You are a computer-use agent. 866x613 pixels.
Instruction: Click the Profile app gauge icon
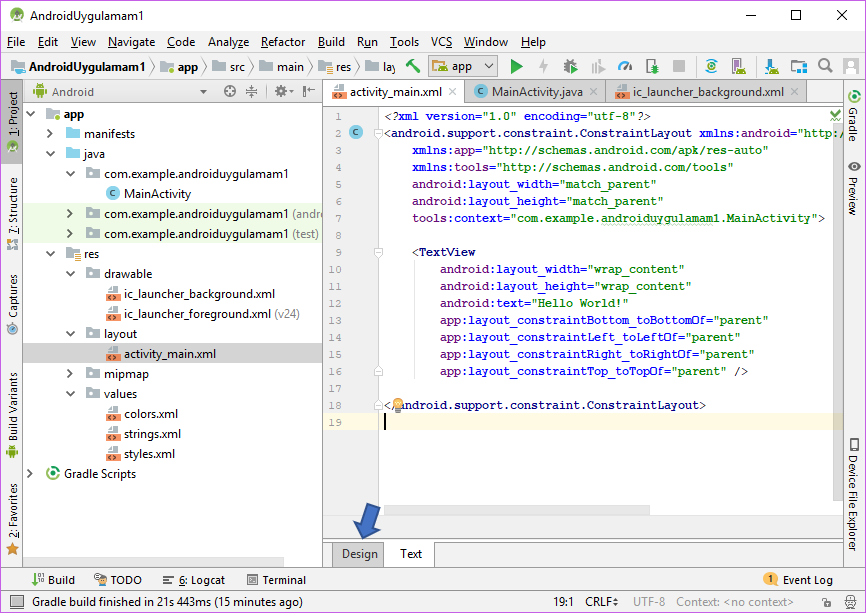pyautogui.click(x=625, y=67)
